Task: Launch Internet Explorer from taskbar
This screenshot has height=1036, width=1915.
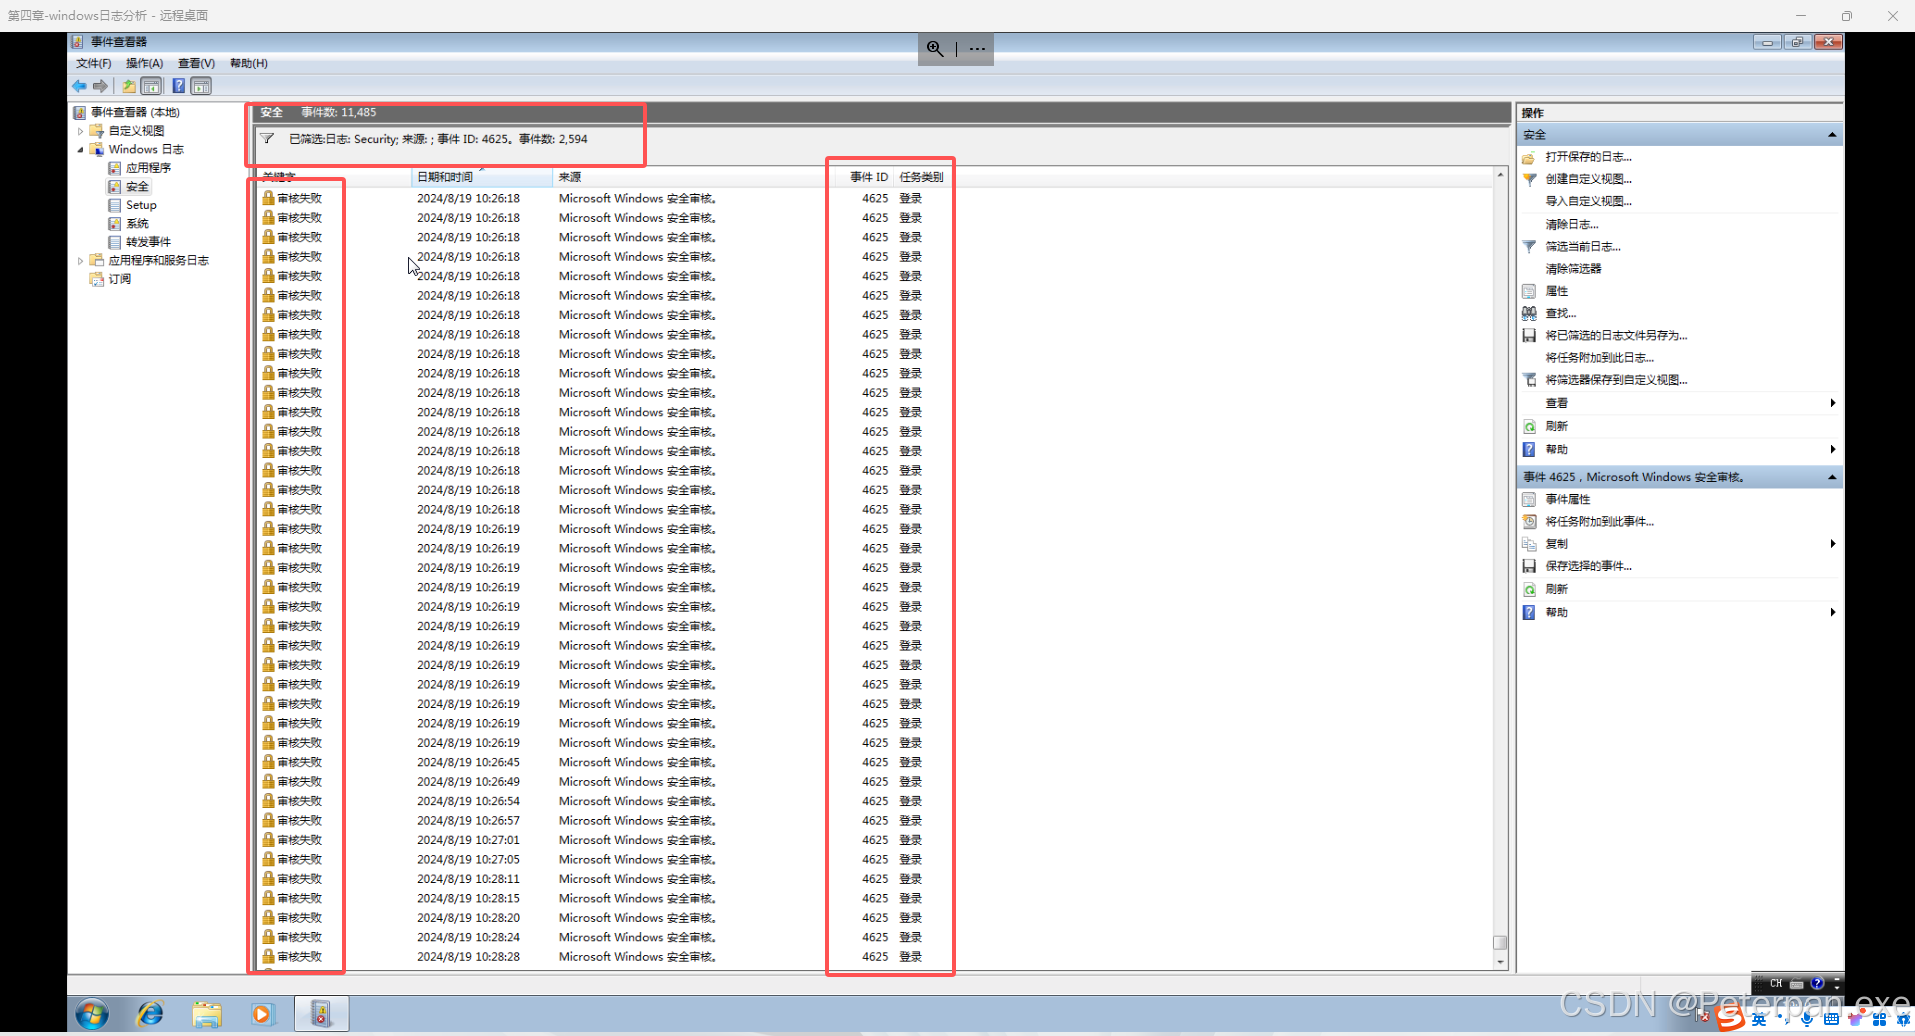Action: 150,1014
